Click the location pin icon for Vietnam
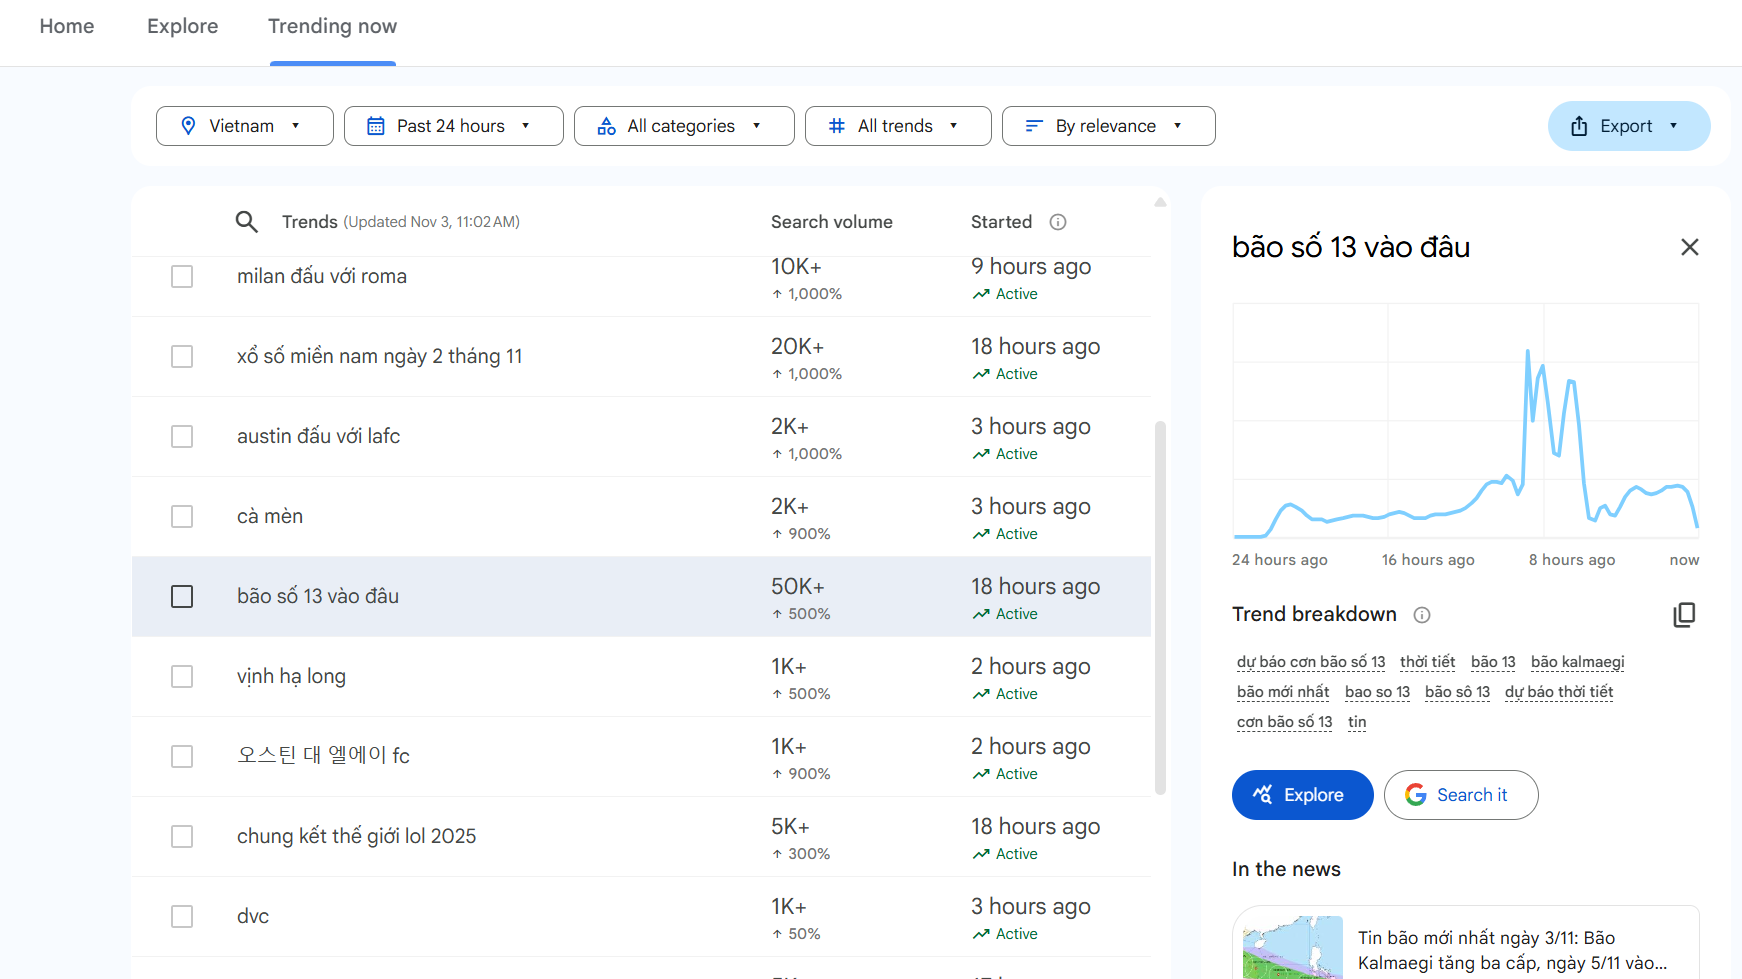This screenshot has width=1742, height=979. [188, 126]
